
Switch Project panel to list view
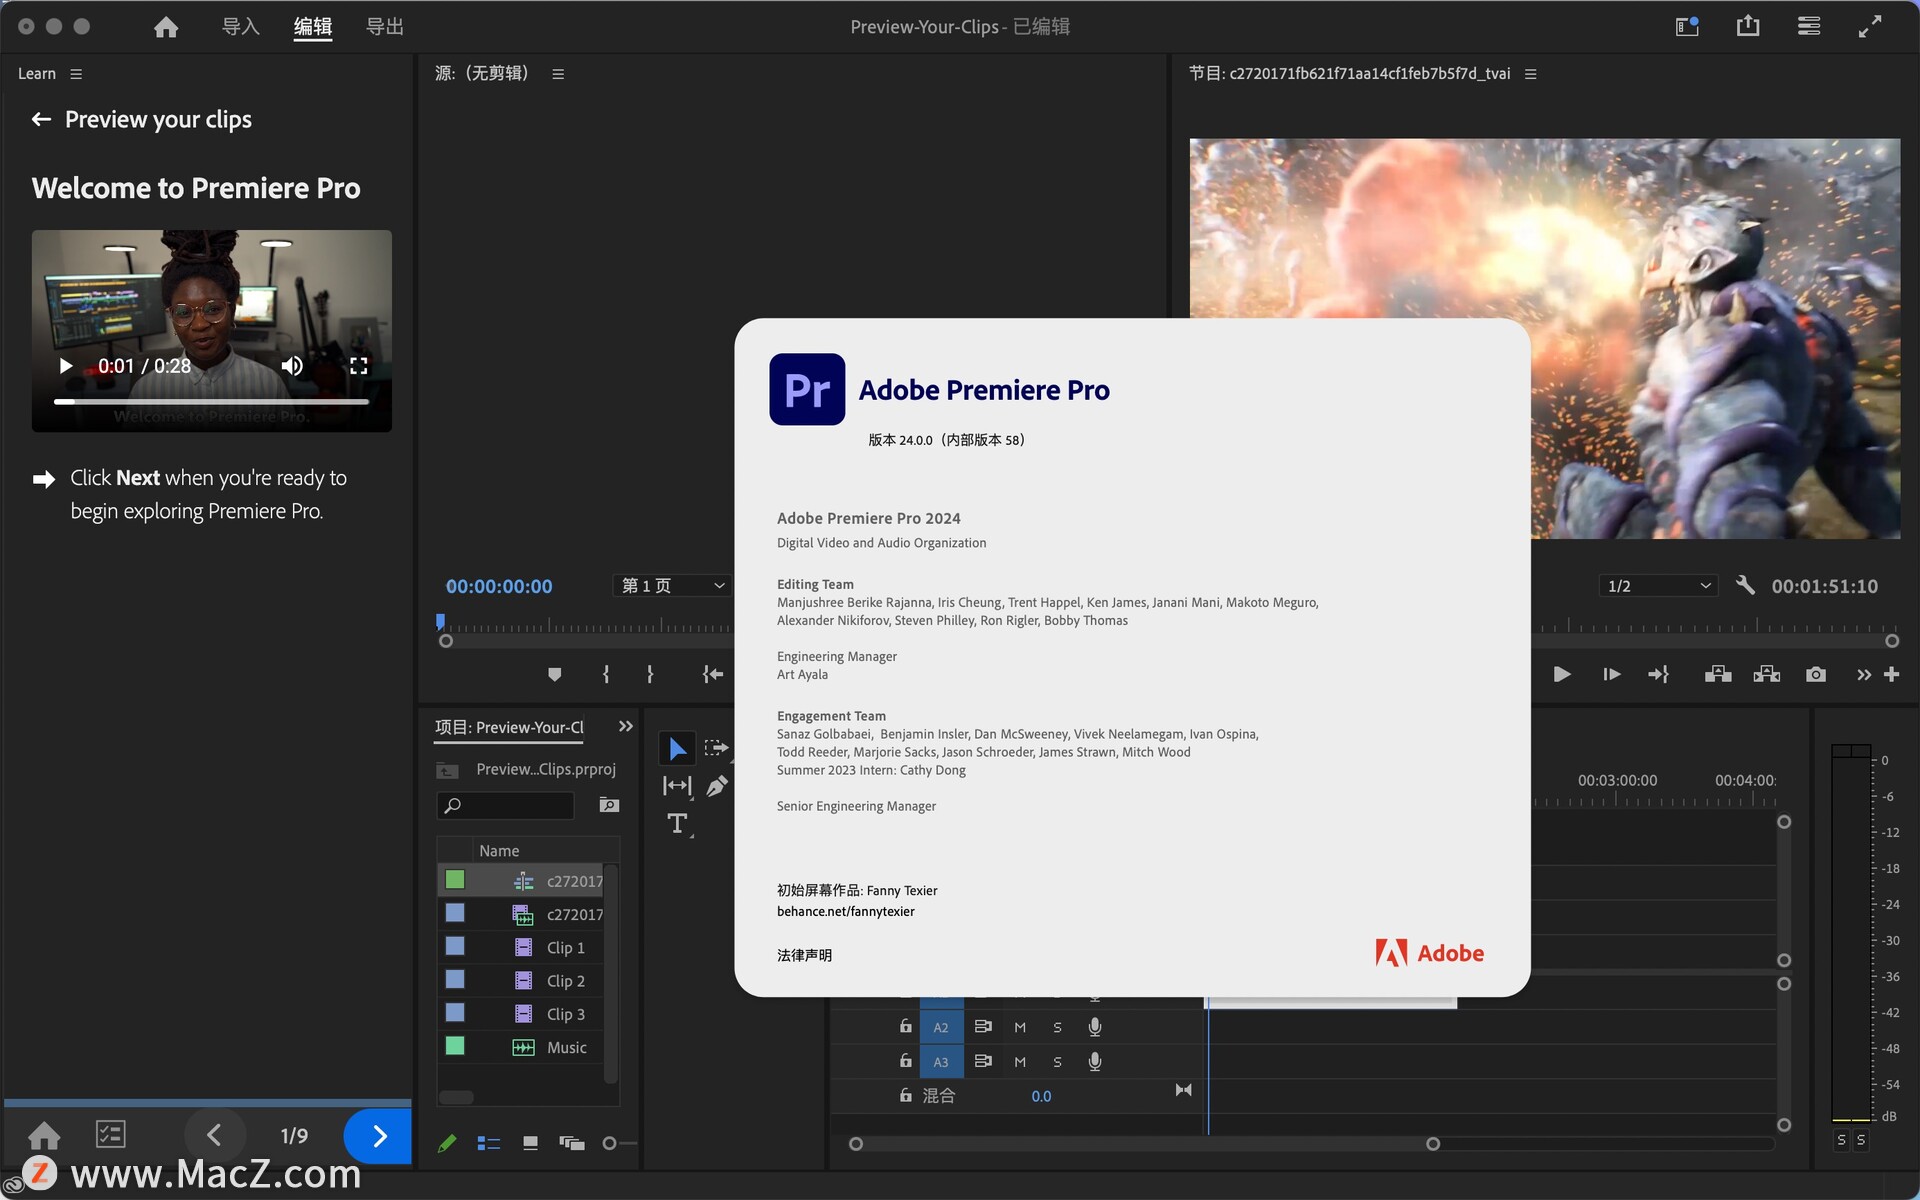point(488,1143)
